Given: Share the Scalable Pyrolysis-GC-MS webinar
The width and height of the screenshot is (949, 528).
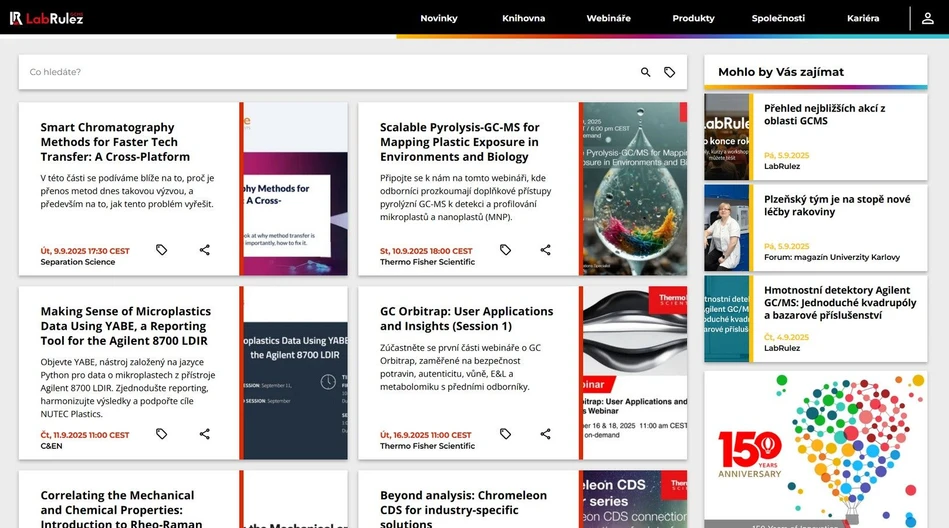Looking at the screenshot, I should [x=546, y=250].
